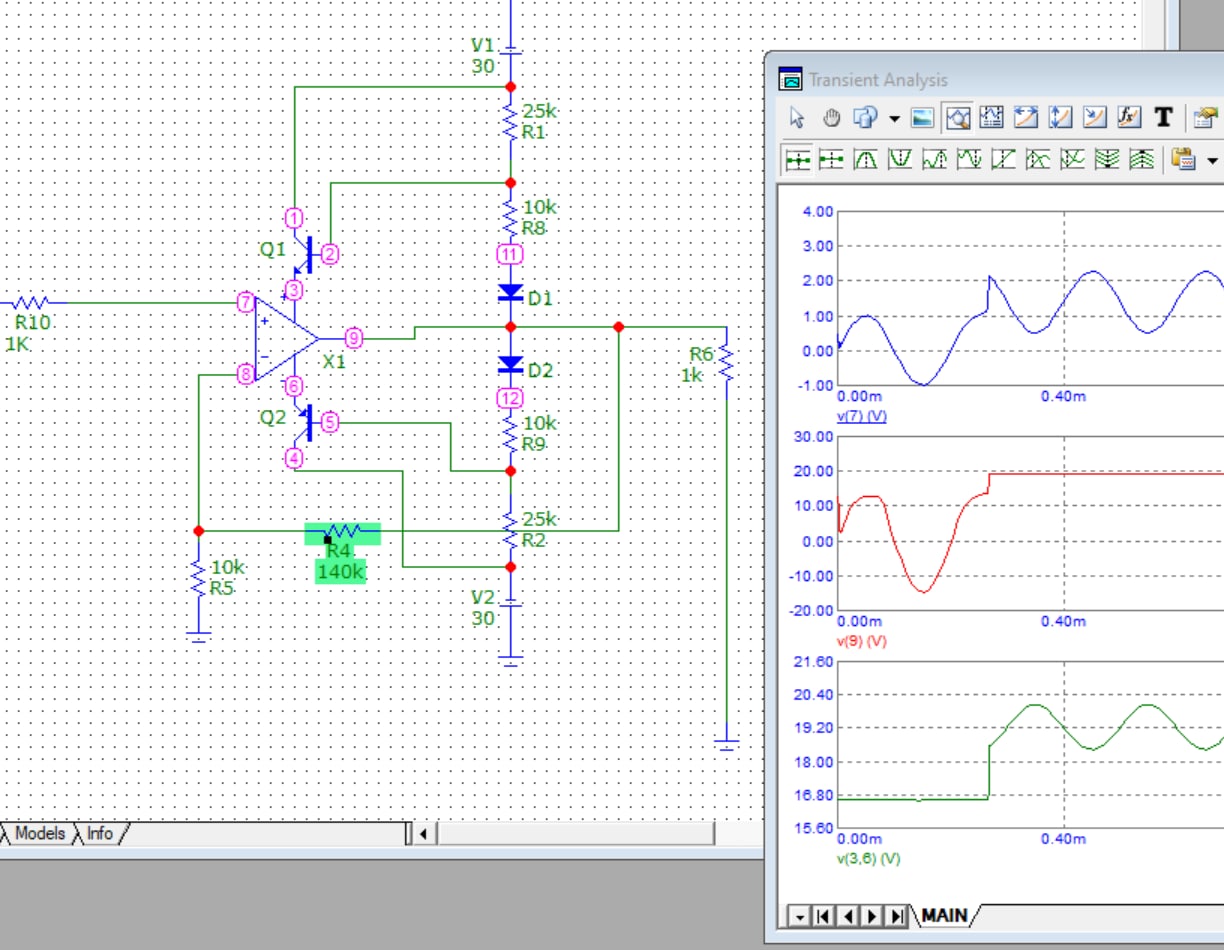This screenshot has height=950, width=1224.
Task: Click the R9 resistor label
Action: [x=534, y=442]
